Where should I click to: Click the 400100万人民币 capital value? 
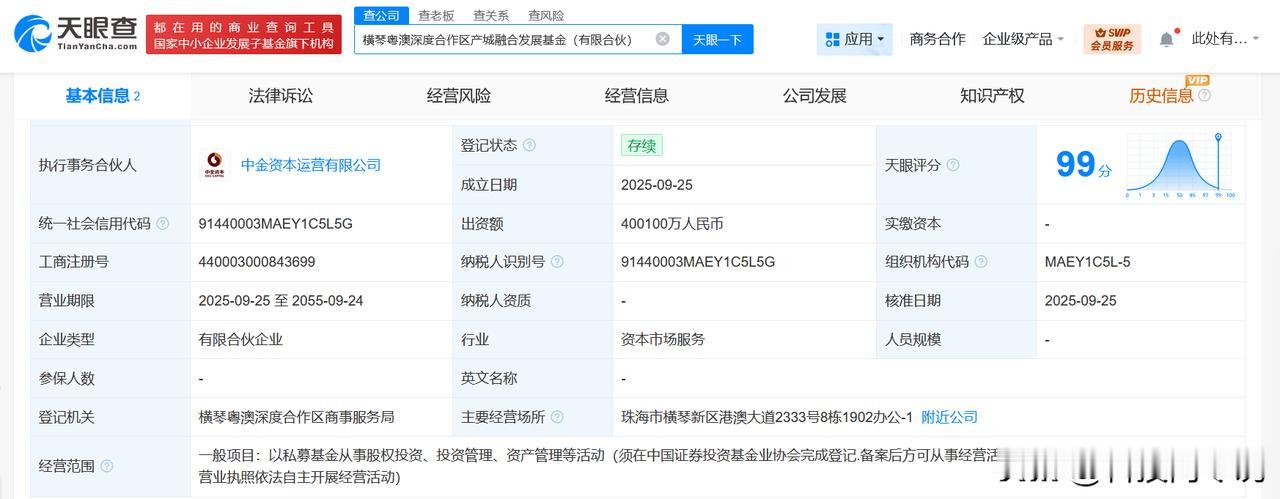click(x=672, y=223)
